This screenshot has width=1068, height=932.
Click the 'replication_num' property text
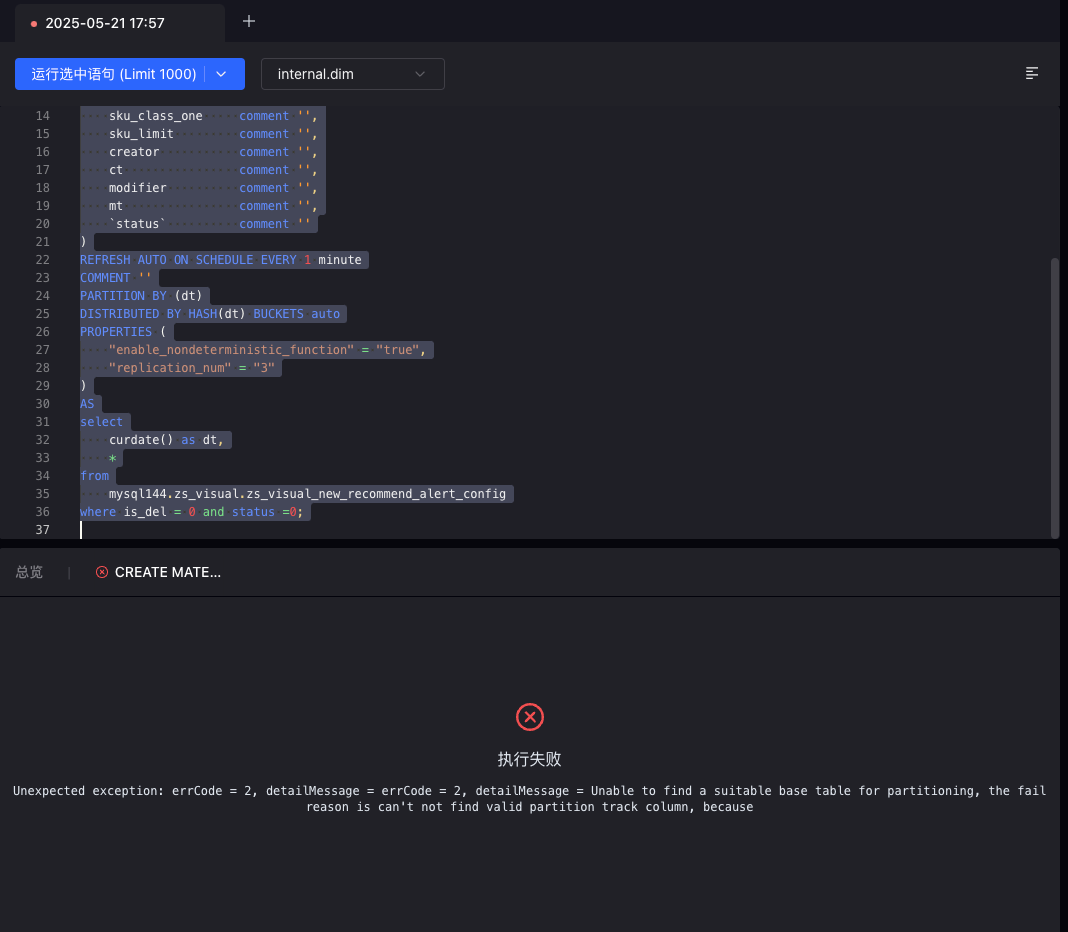[x=170, y=368]
